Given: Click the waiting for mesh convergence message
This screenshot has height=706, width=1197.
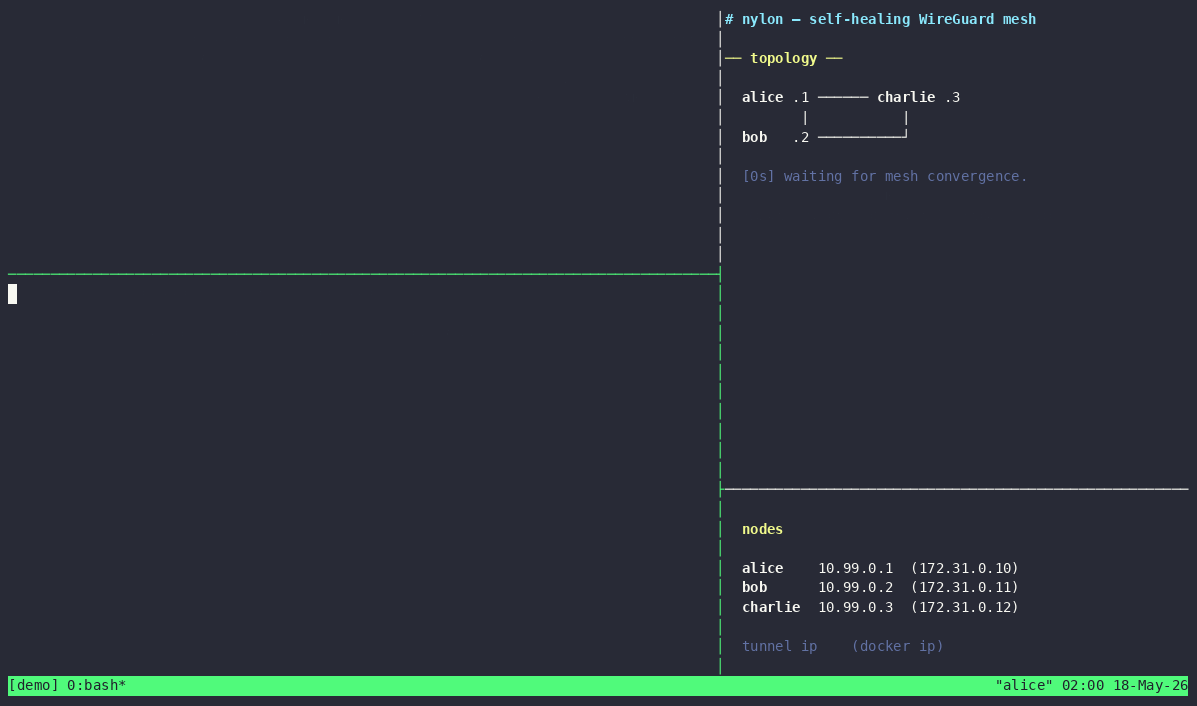Looking at the screenshot, I should point(885,176).
